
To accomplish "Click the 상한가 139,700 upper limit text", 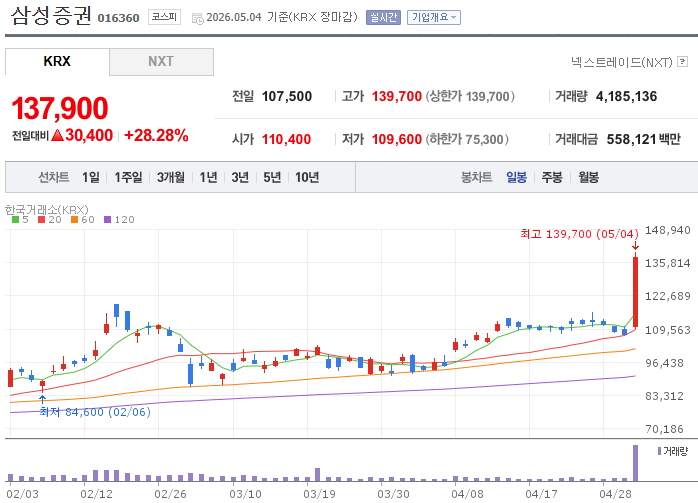I will click(470, 96).
